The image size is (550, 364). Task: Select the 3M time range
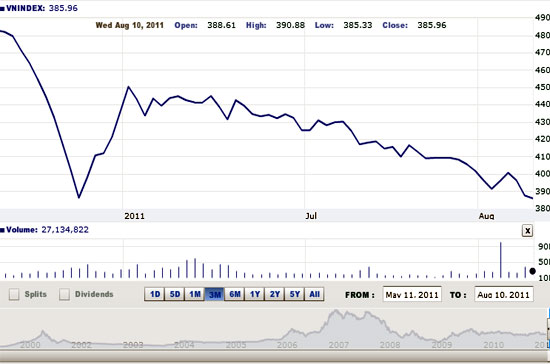coord(215,294)
